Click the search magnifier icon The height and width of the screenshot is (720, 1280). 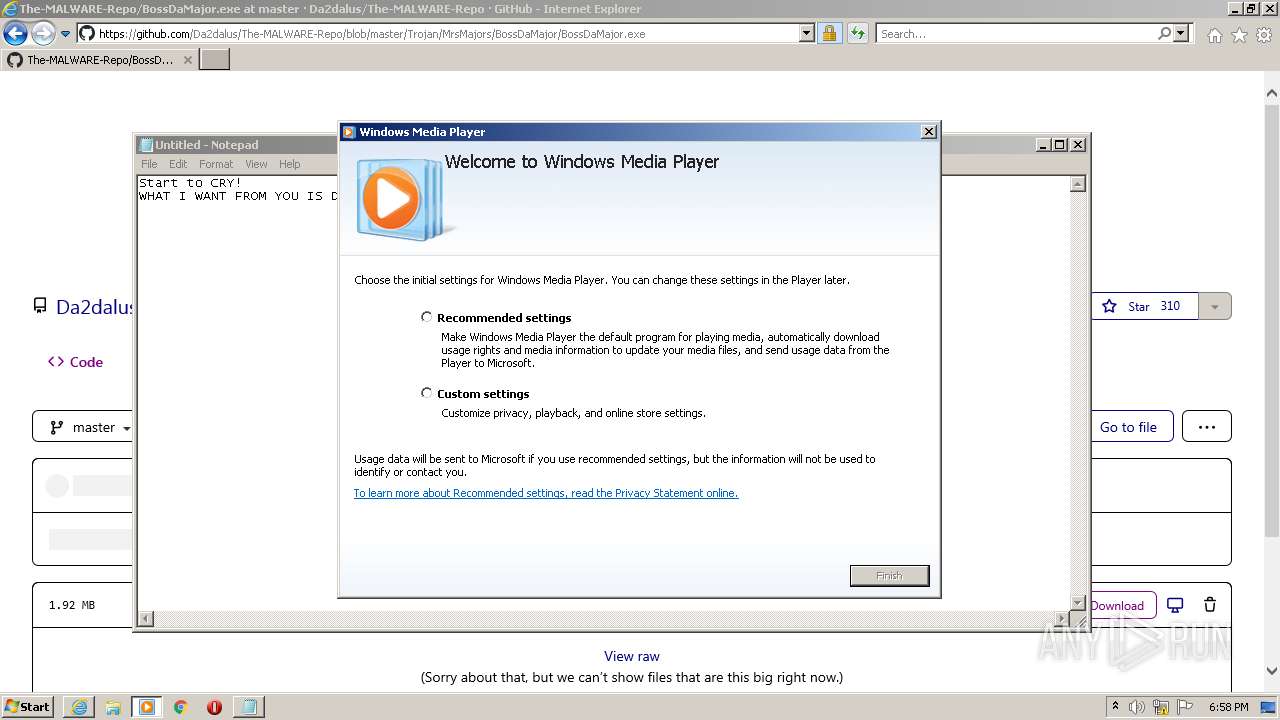pos(1164,33)
